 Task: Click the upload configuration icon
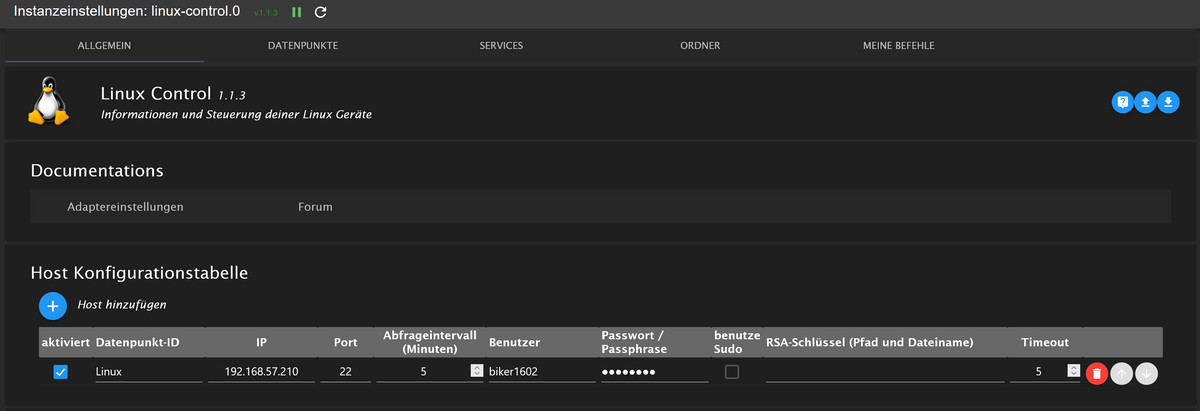click(1146, 102)
